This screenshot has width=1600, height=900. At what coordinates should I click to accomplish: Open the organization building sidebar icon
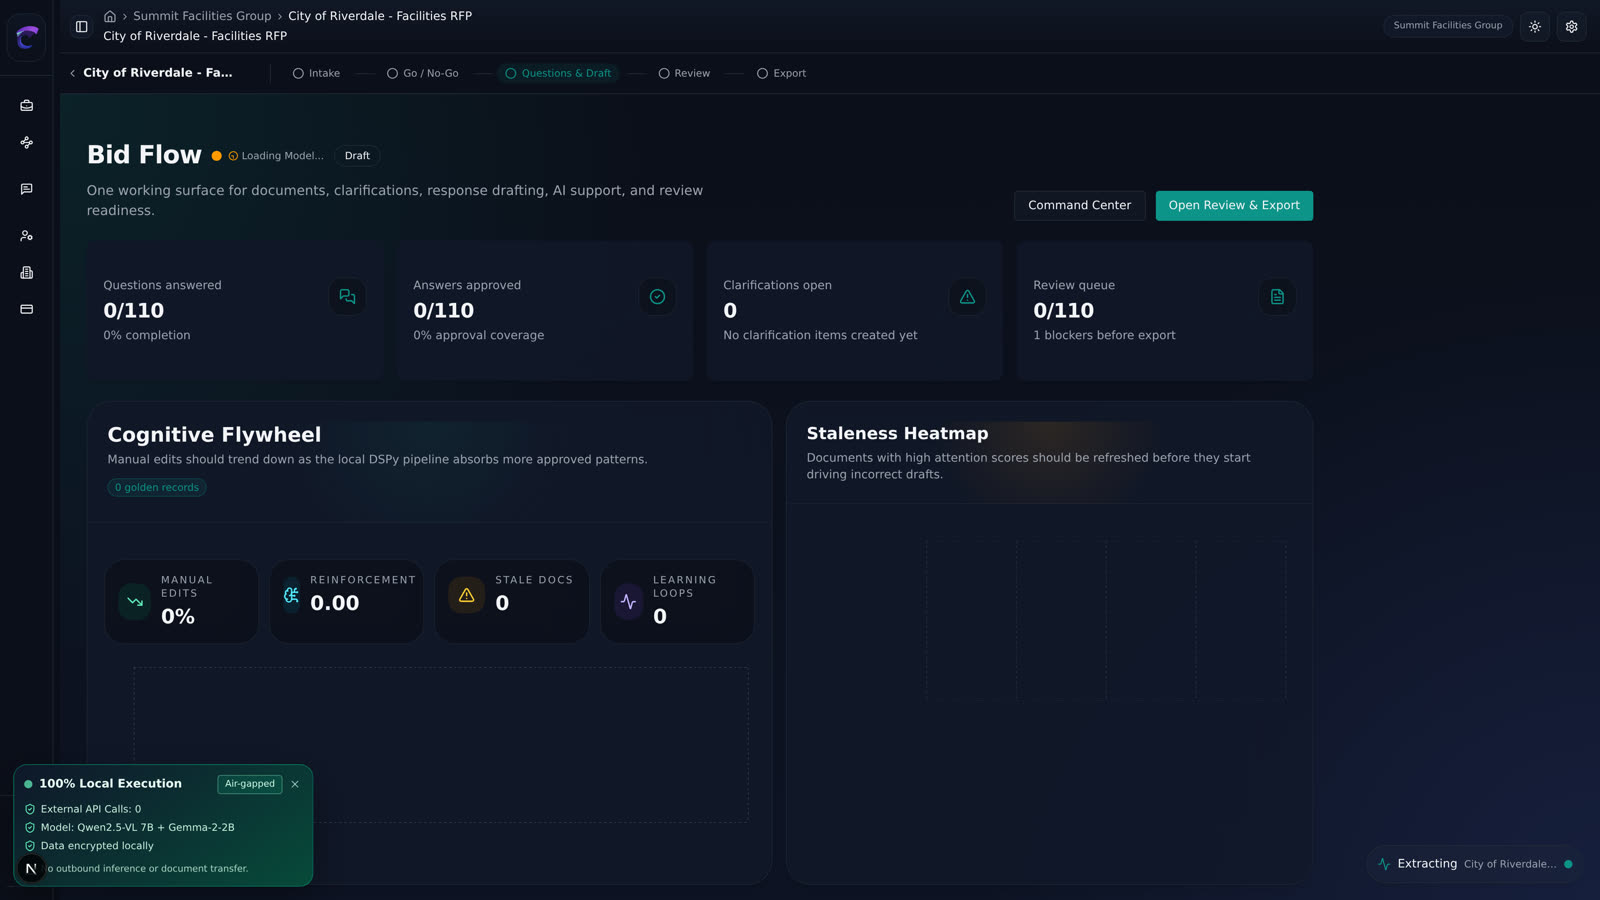[27, 272]
